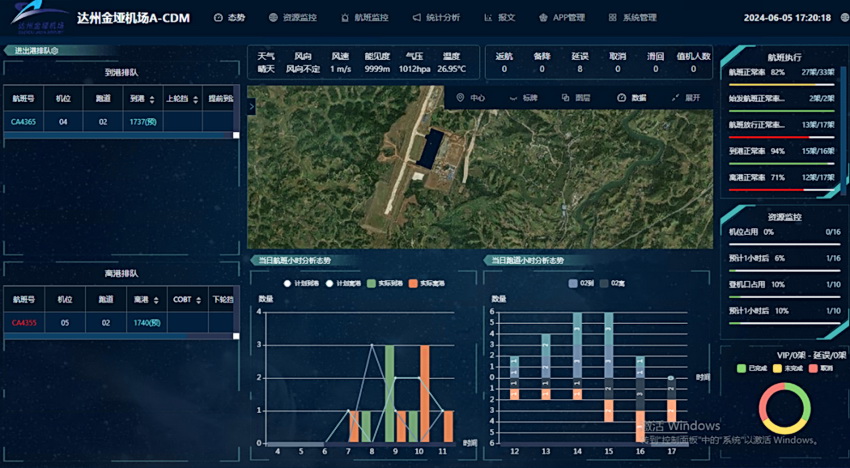
Task: Open flight CA4365 in arrival queue
Action: click(23, 122)
